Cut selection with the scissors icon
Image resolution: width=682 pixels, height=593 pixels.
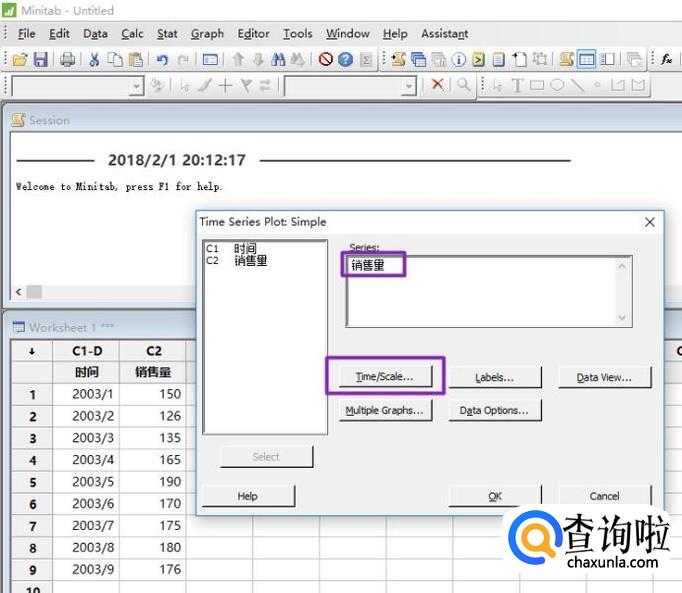[94, 59]
